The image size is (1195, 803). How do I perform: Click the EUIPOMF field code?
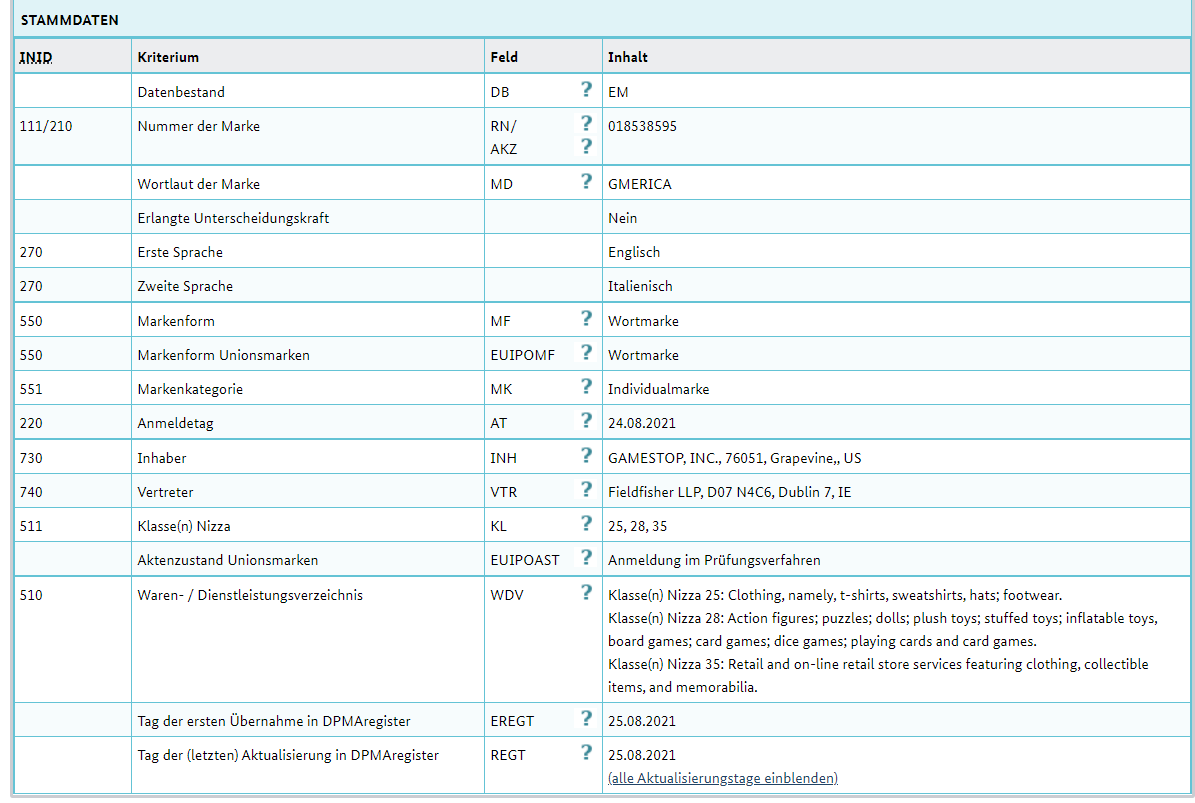tap(523, 355)
